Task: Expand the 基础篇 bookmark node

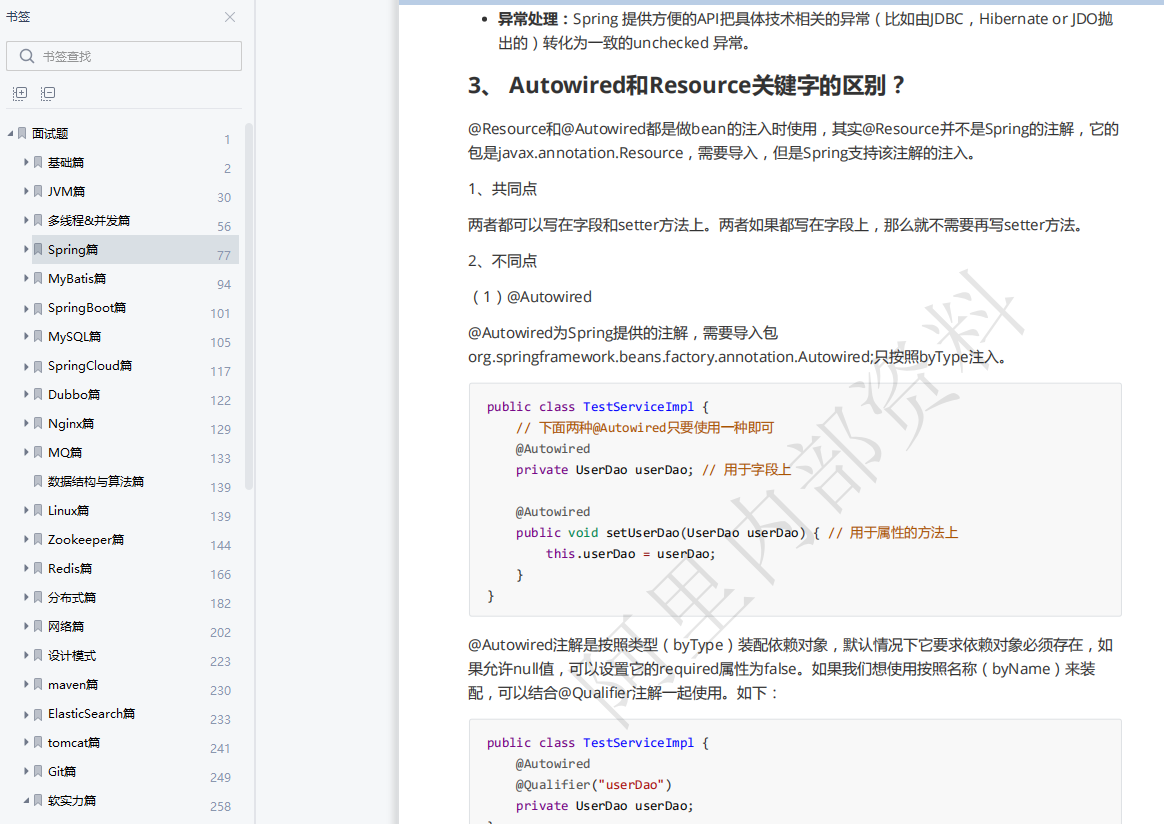Action: (28, 162)
